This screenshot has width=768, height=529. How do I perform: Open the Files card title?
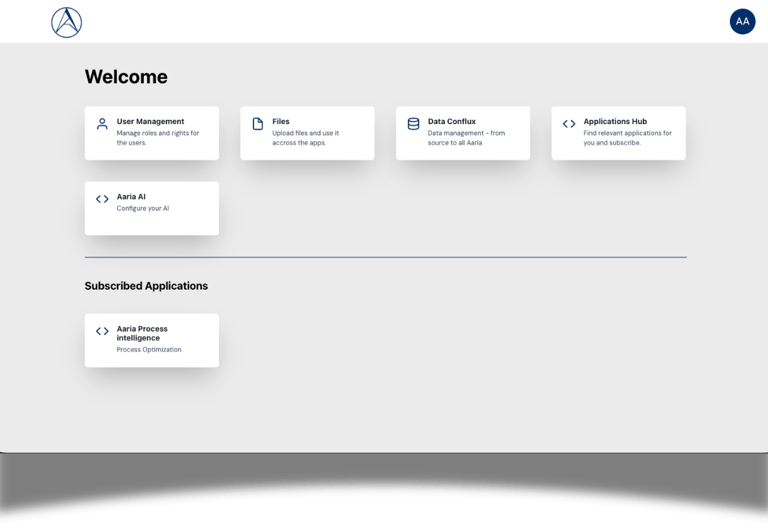[x=281, y=121]
